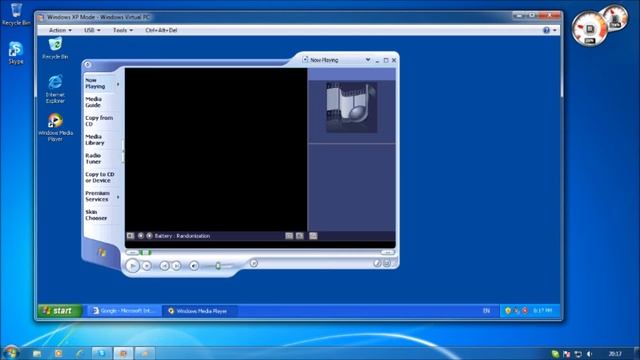Toggle the playlist pane icon under album art panel
Image resolution: width=640 pixels, height=360 pixels.
point(313,236)
